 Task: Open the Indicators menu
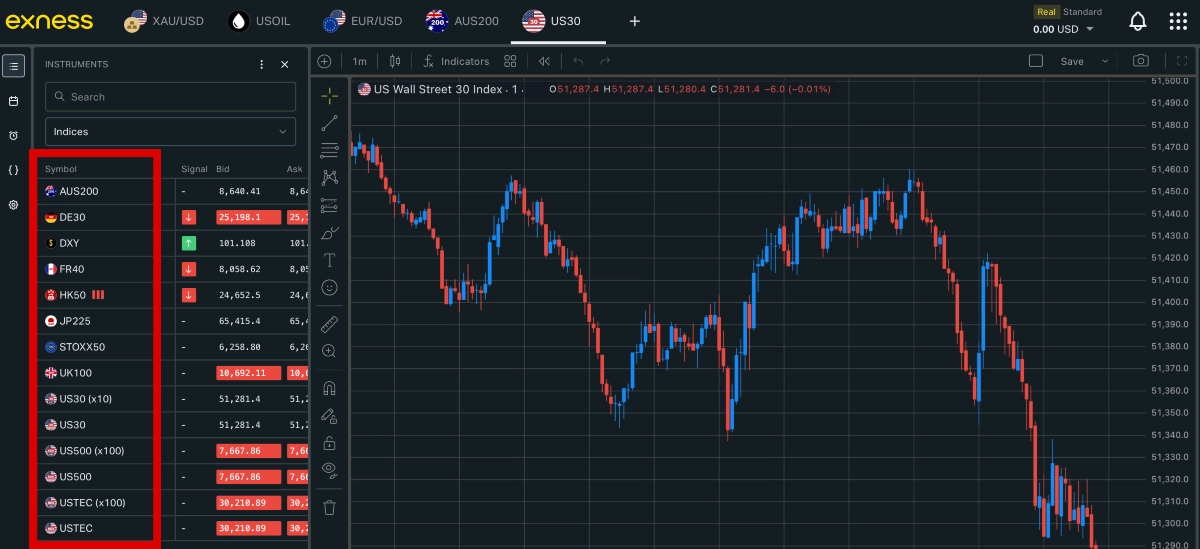(x=456, y=61)
